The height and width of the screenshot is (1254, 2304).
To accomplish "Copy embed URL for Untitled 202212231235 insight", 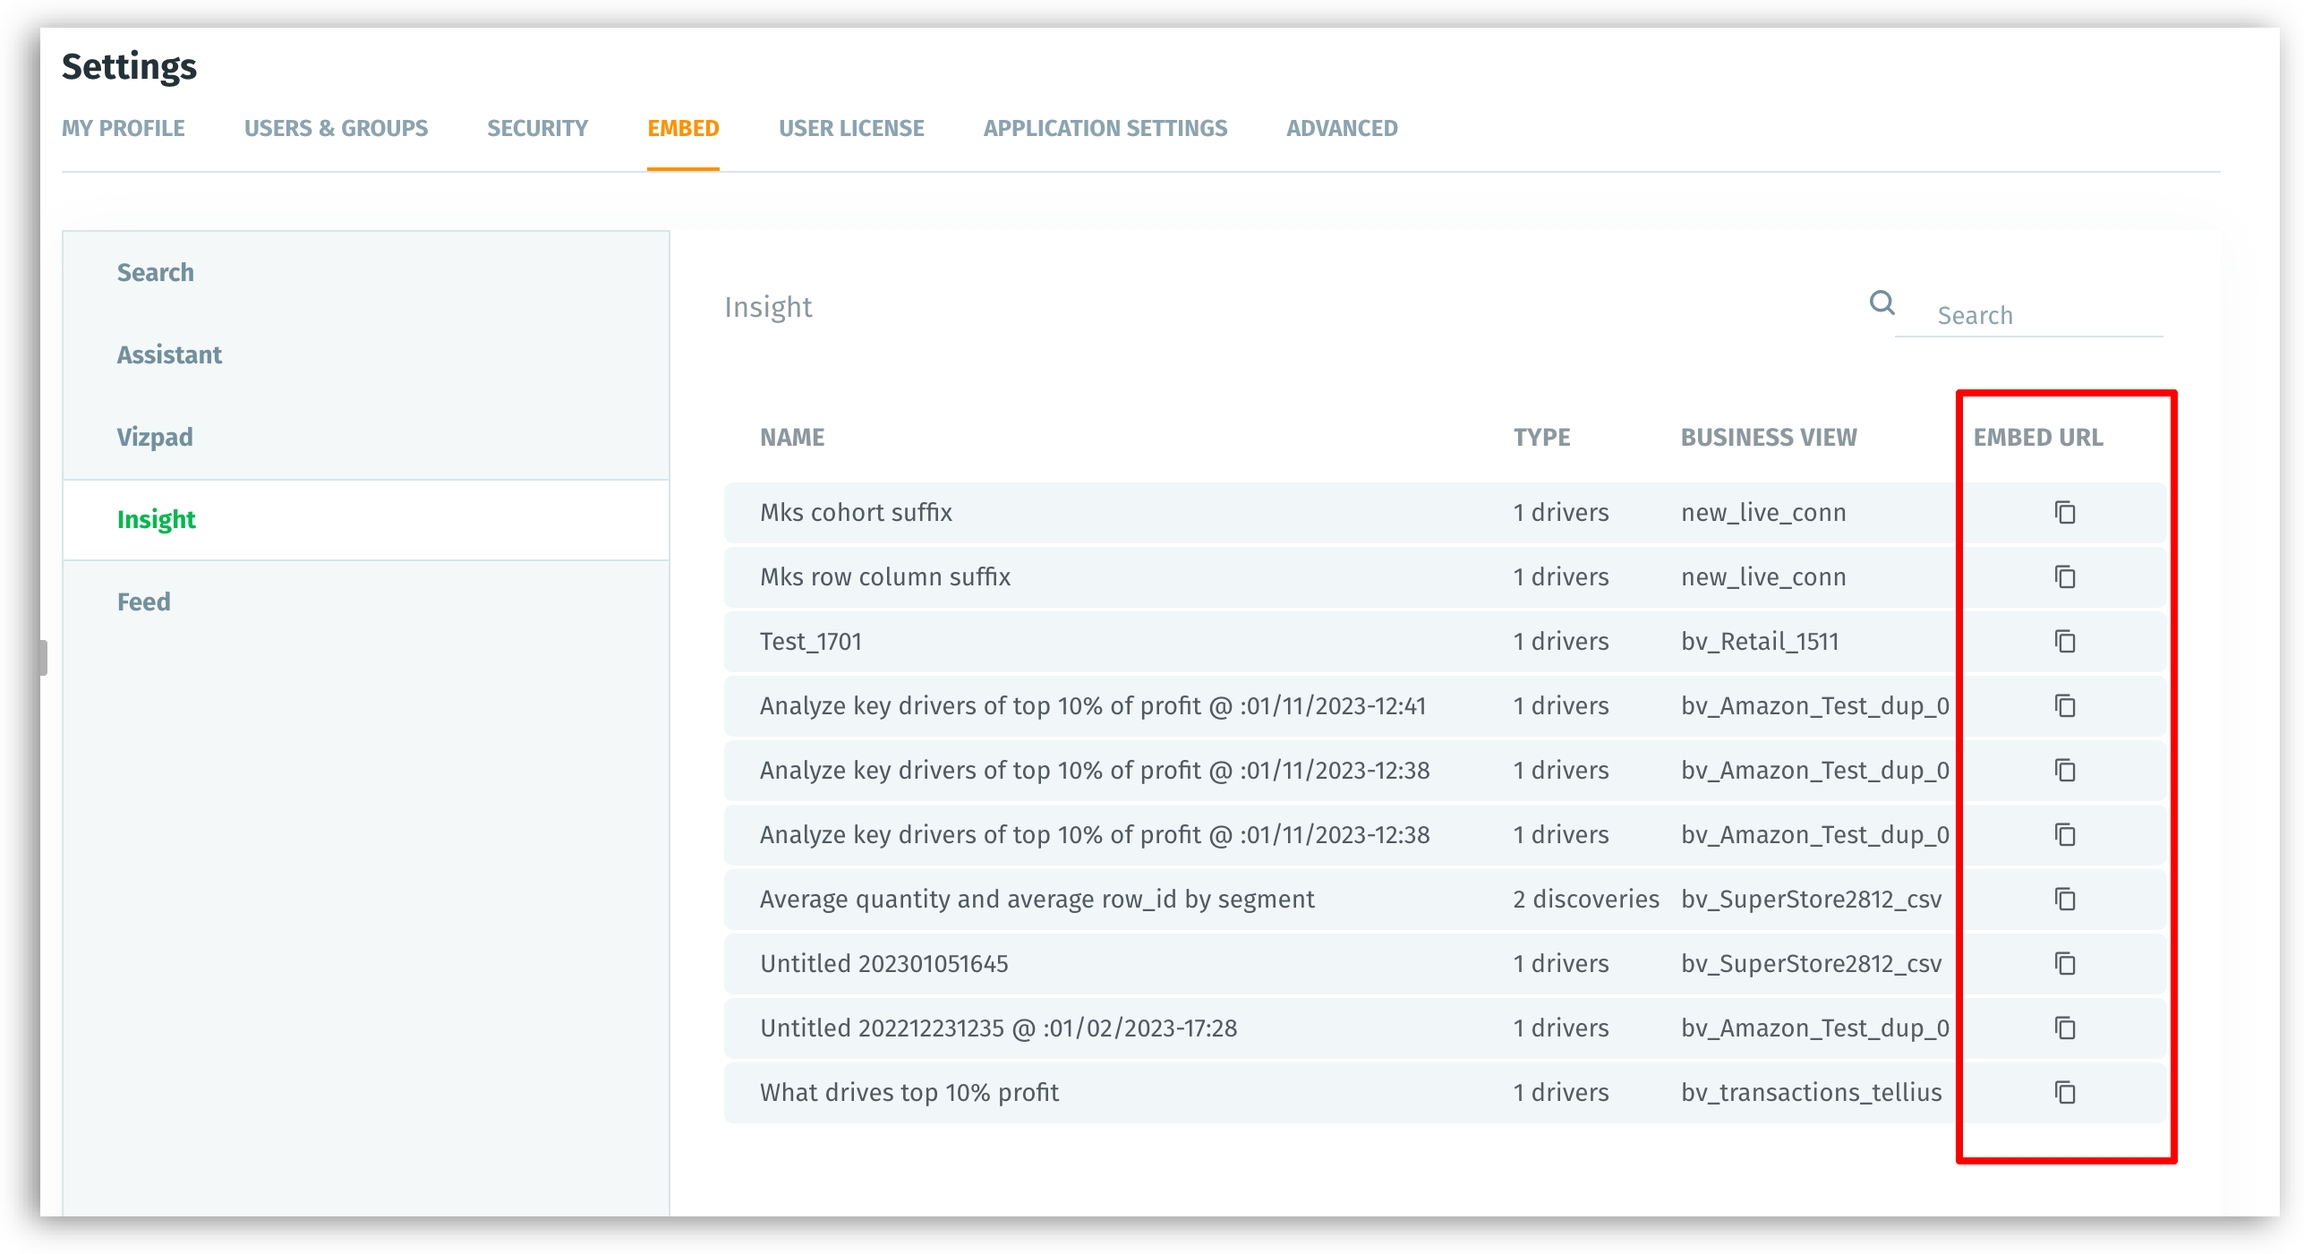I will [2065, 1028].
